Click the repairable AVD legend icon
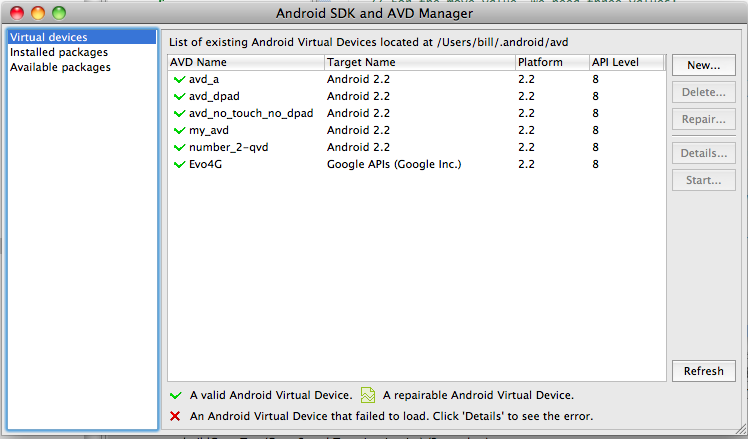748x439 pixels. point(368,395)
